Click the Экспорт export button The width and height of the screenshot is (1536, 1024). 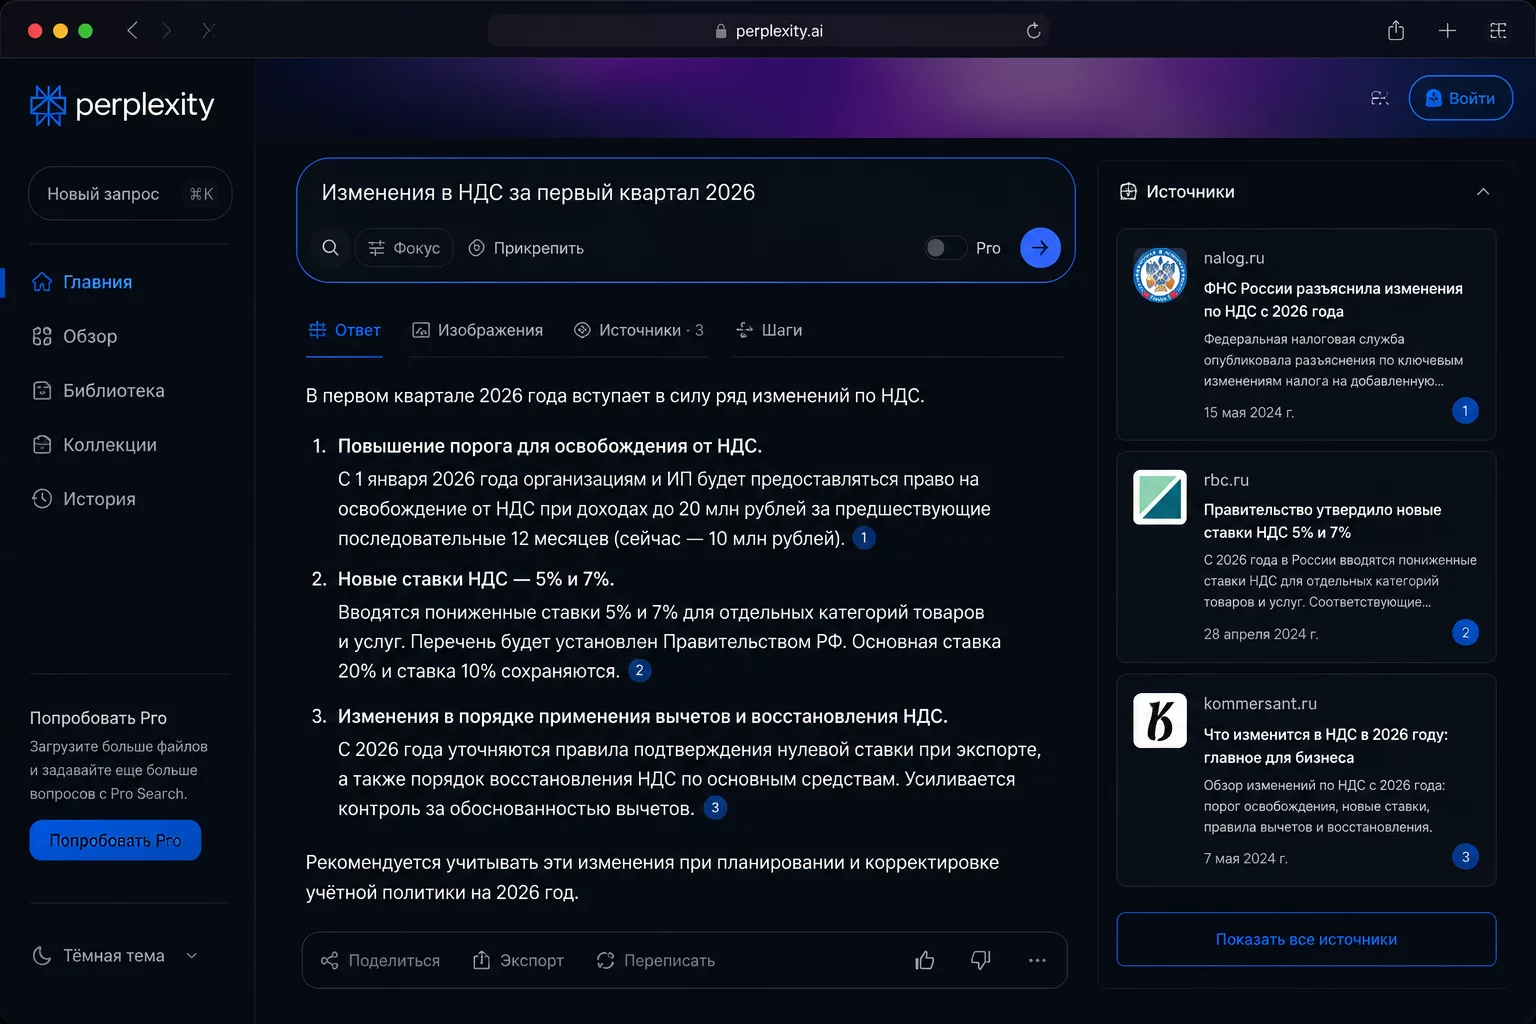tap(518, 960)
